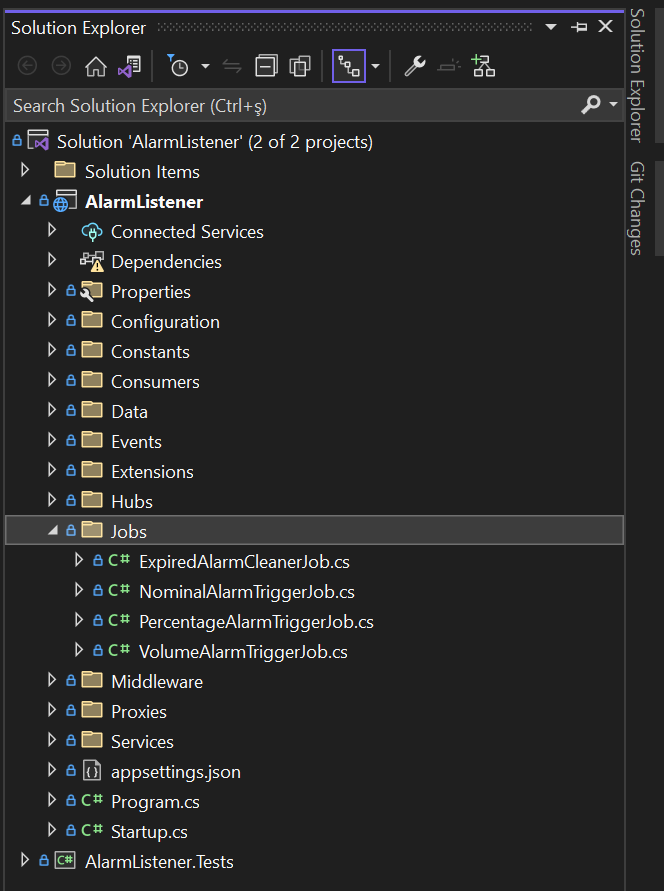664x891 pixels.
Task: Click the Show All Files toolbar icon
Action: (300, 67)
